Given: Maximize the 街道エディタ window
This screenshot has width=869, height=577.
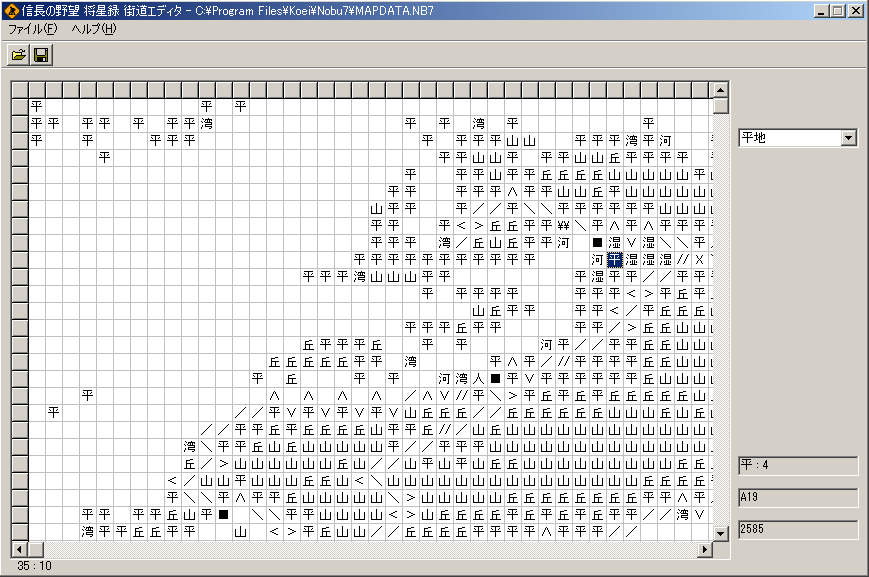Looking at the screenshot, I should (x=837, y=11).
